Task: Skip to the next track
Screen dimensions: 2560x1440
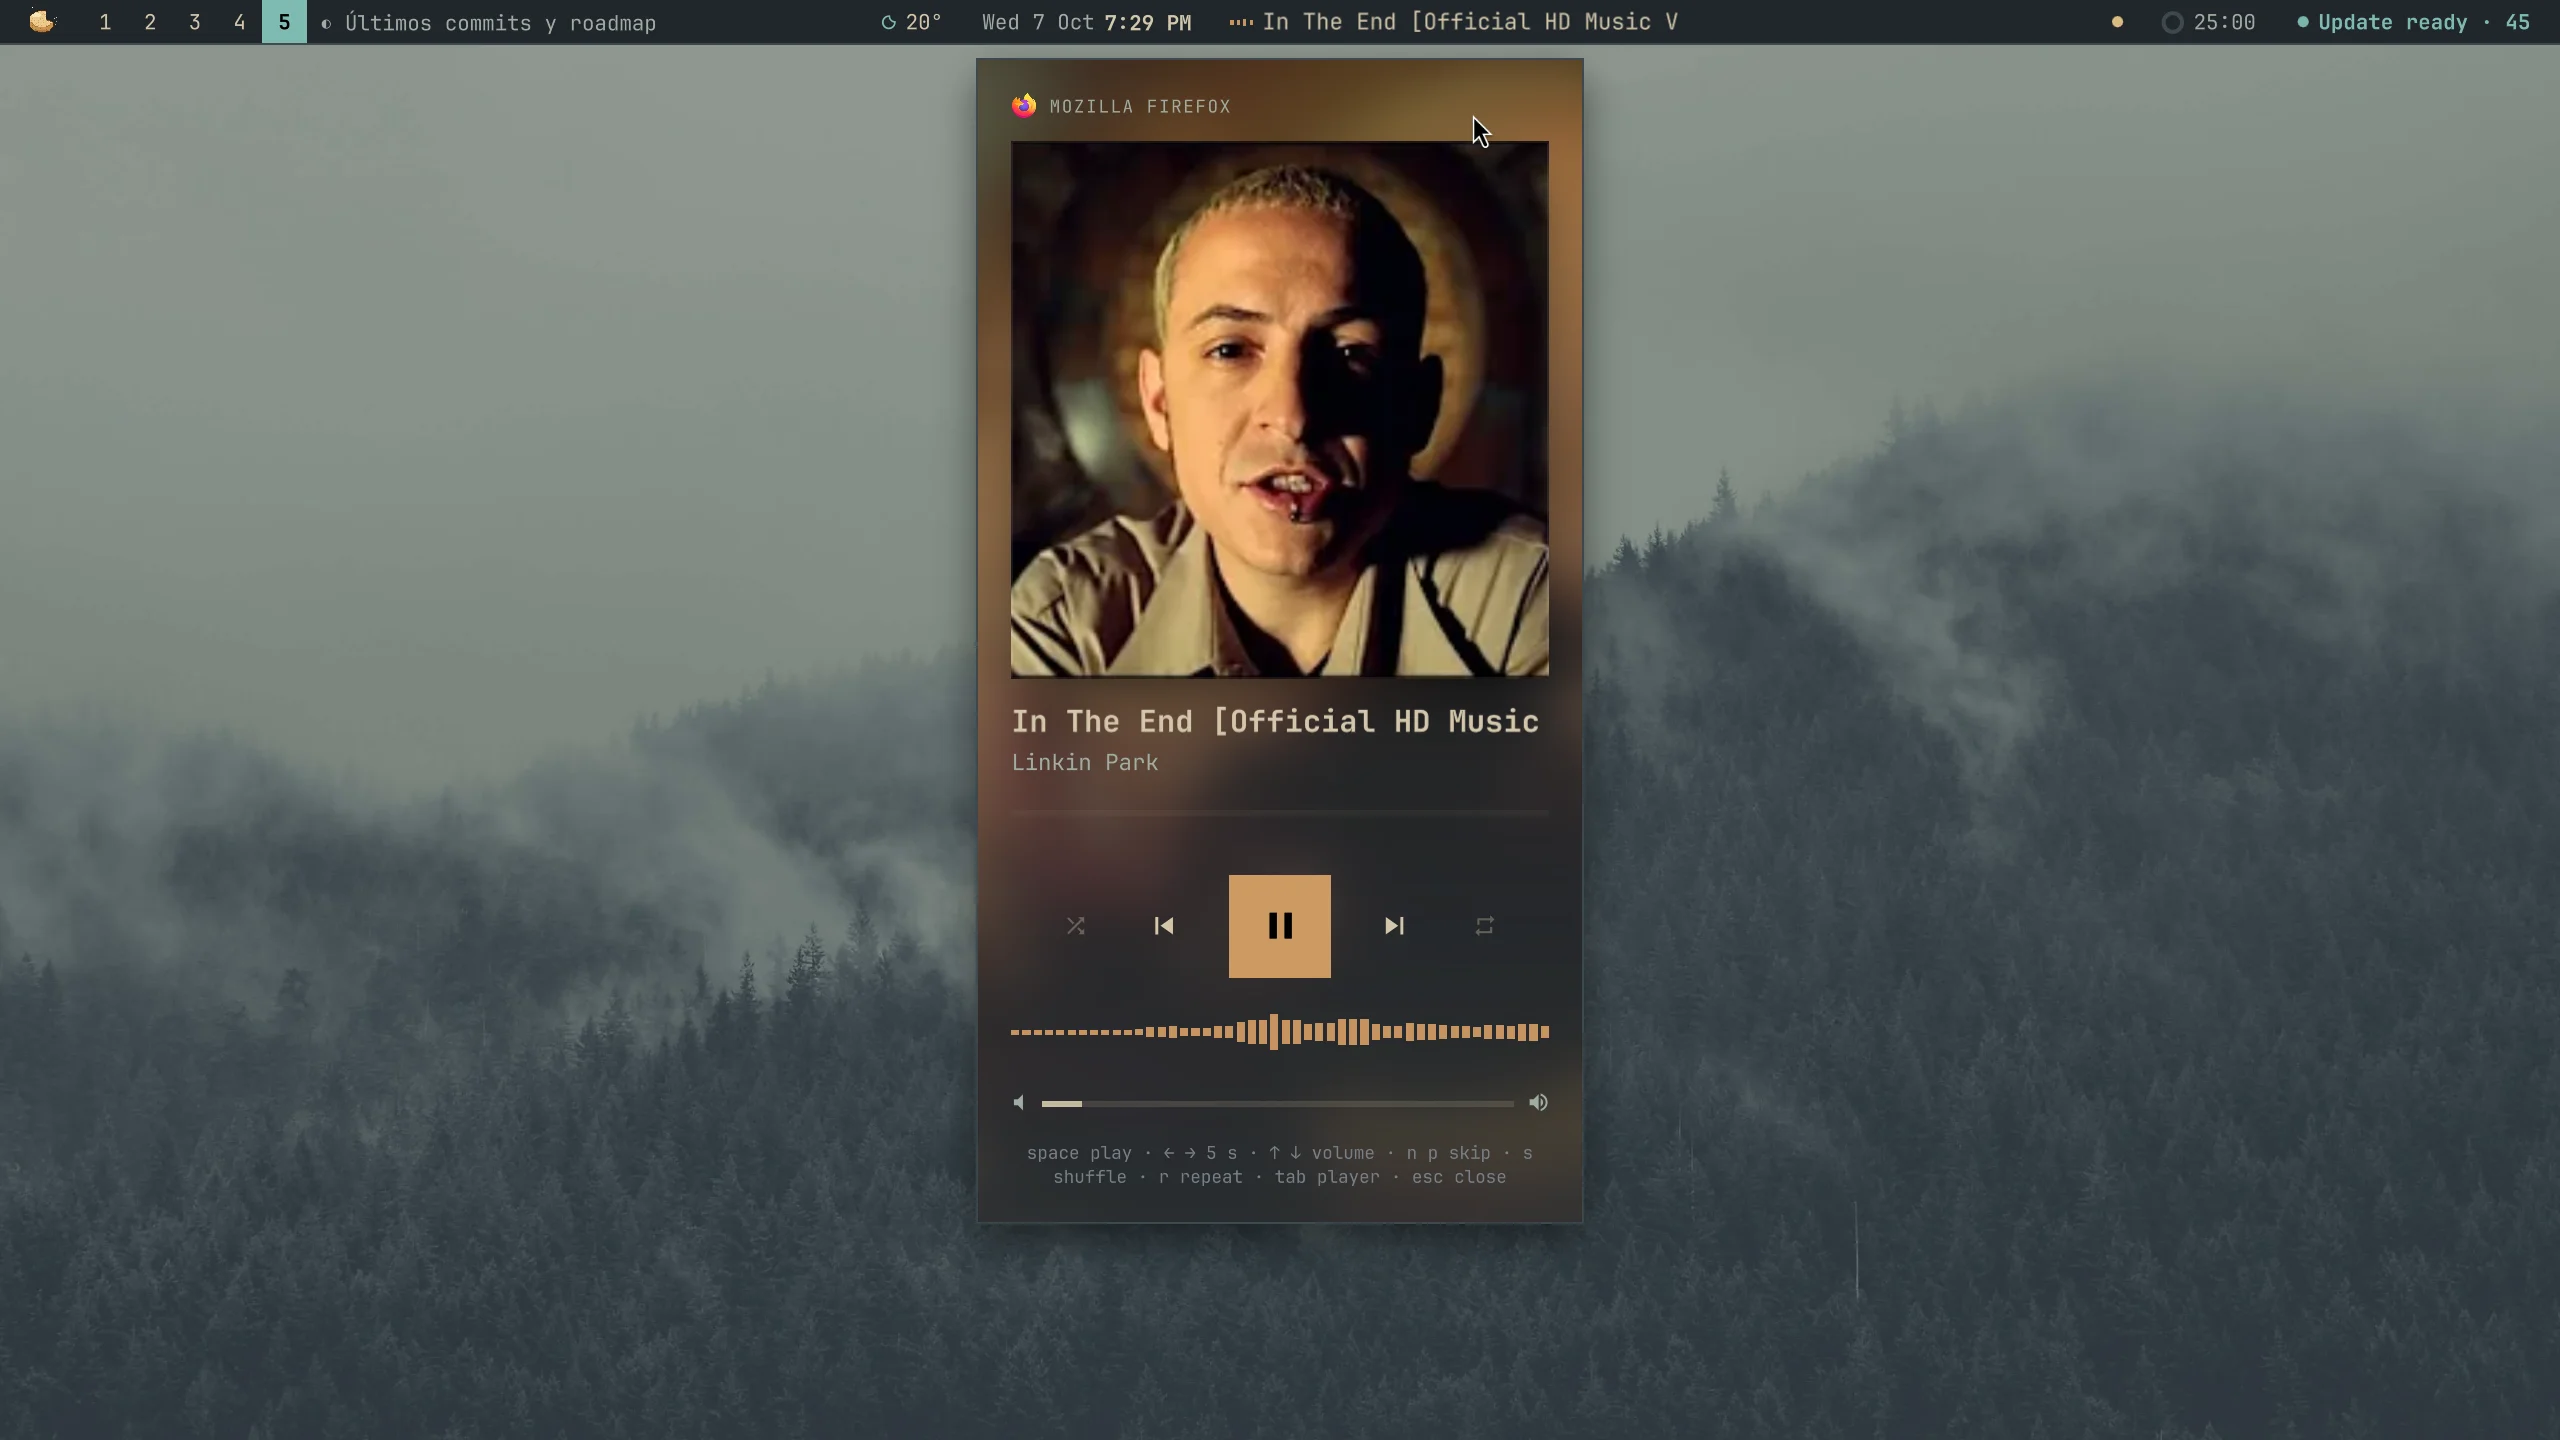Action: (1394, 926)
